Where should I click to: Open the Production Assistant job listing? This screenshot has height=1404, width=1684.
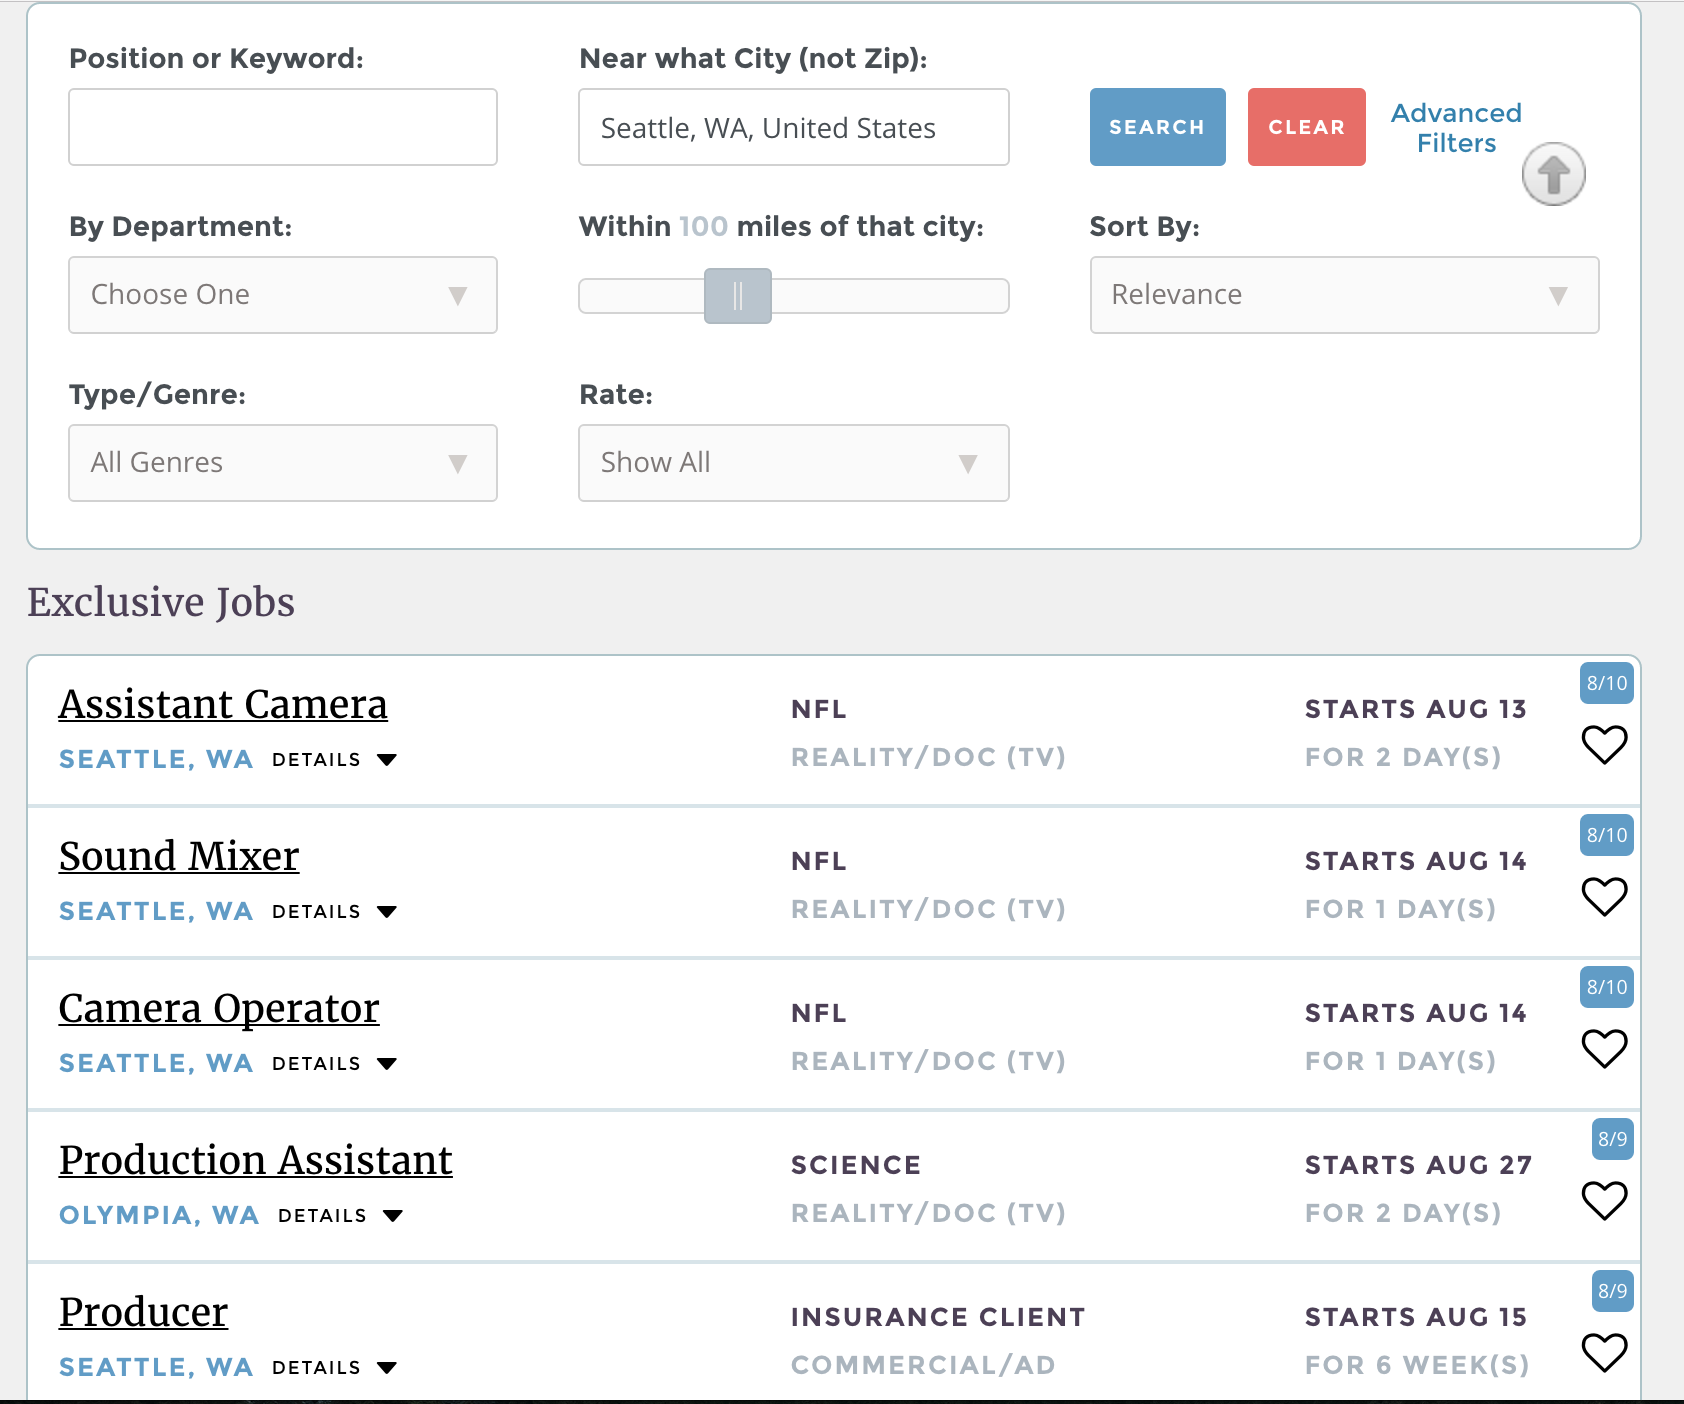[256, 1160]
